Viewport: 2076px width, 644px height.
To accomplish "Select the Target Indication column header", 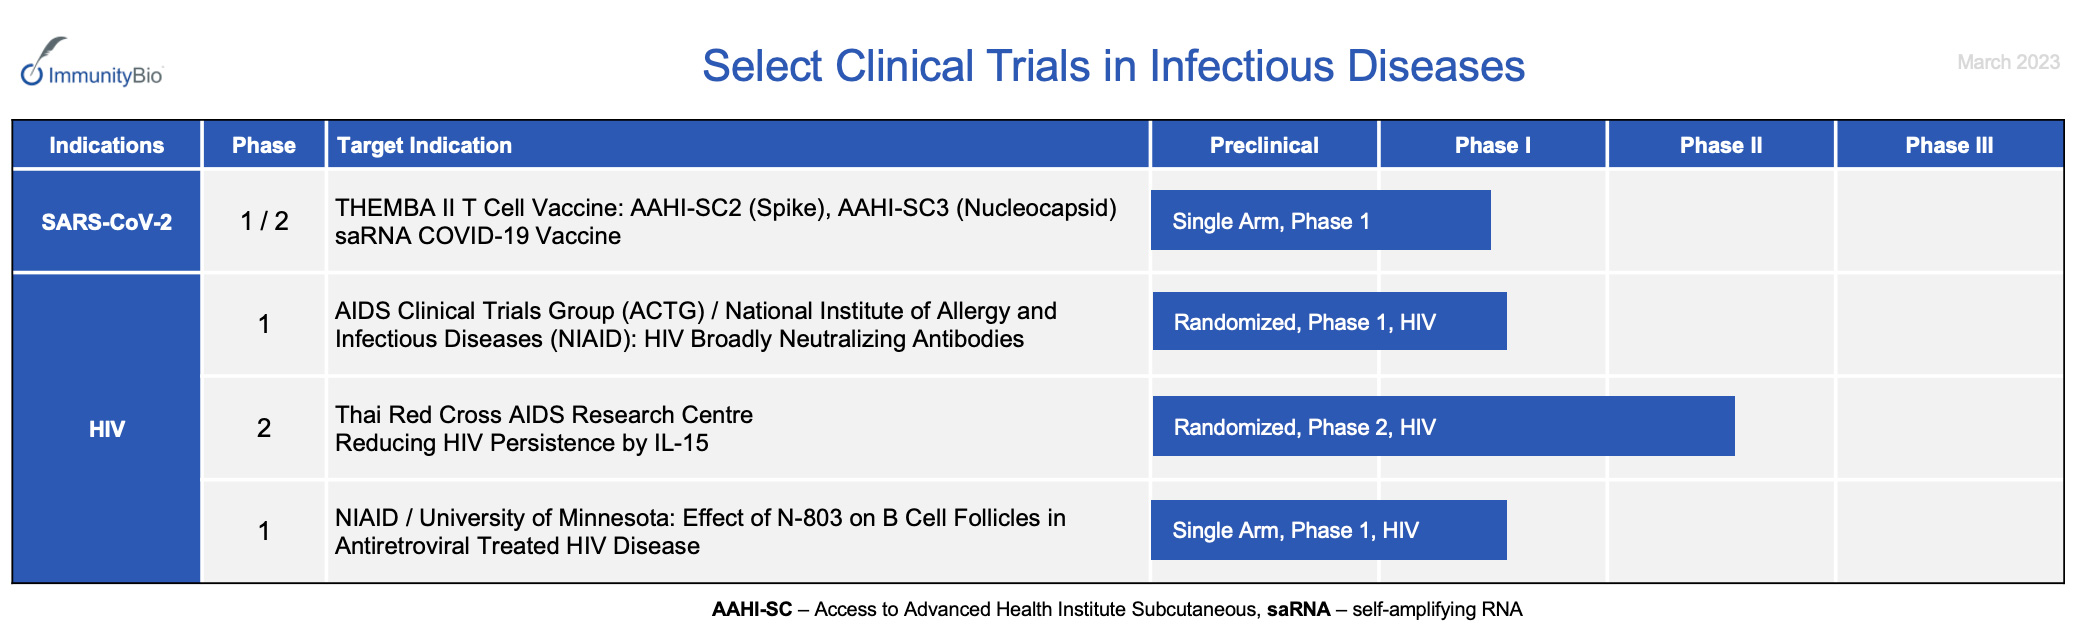I will click(x=424, y=146).
